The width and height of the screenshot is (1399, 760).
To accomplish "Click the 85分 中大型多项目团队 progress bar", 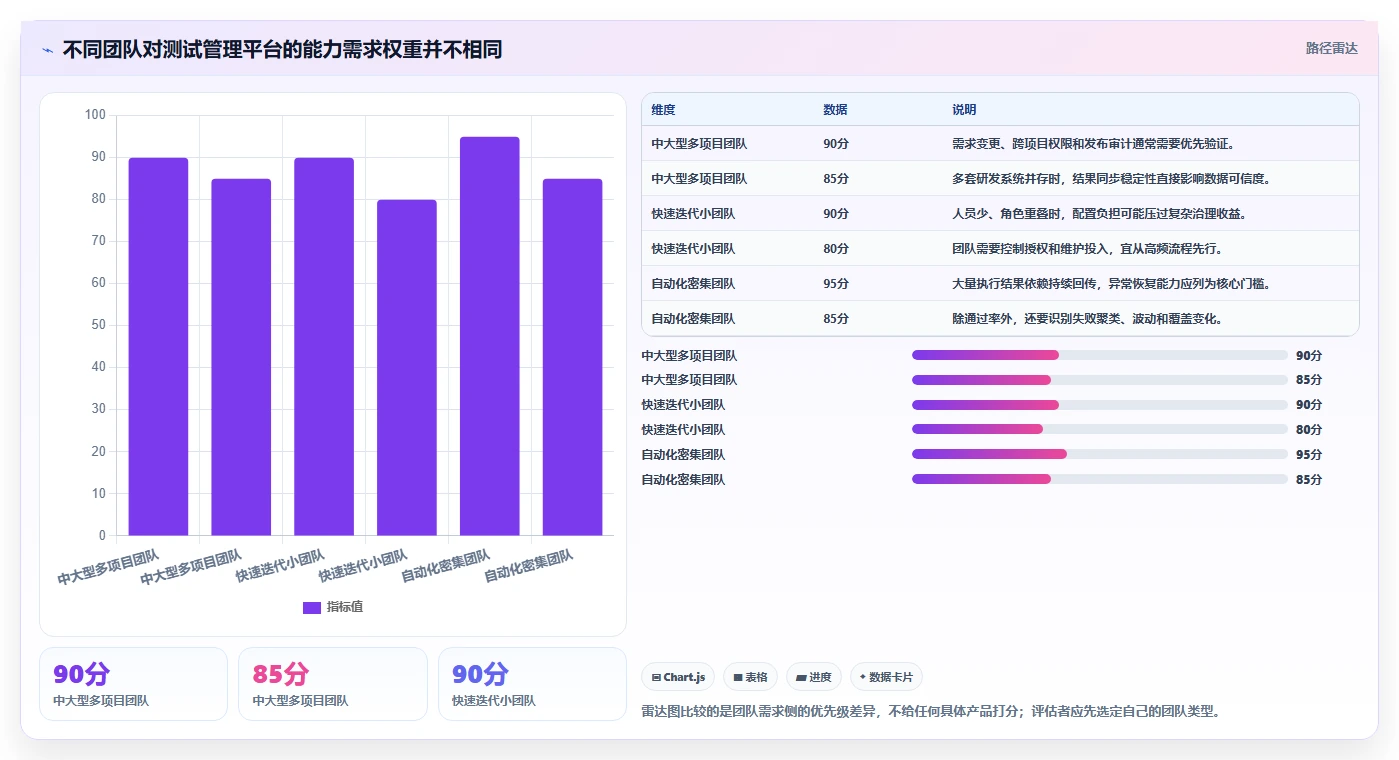I will pyautogui.click(x=1100, y=380).
